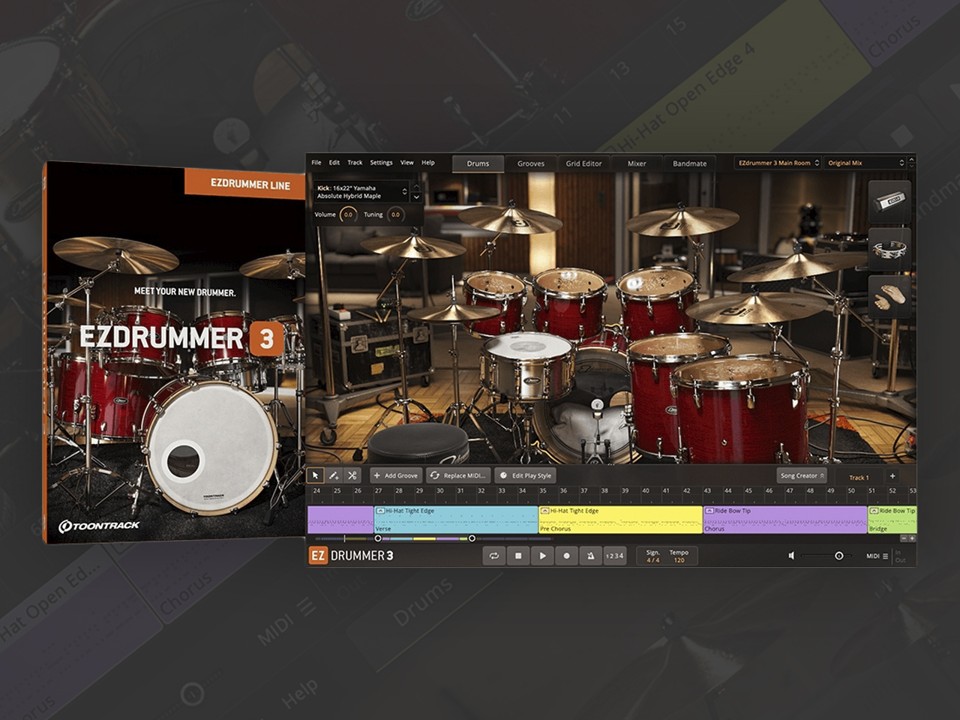Open the Help menu

(428, 163)
